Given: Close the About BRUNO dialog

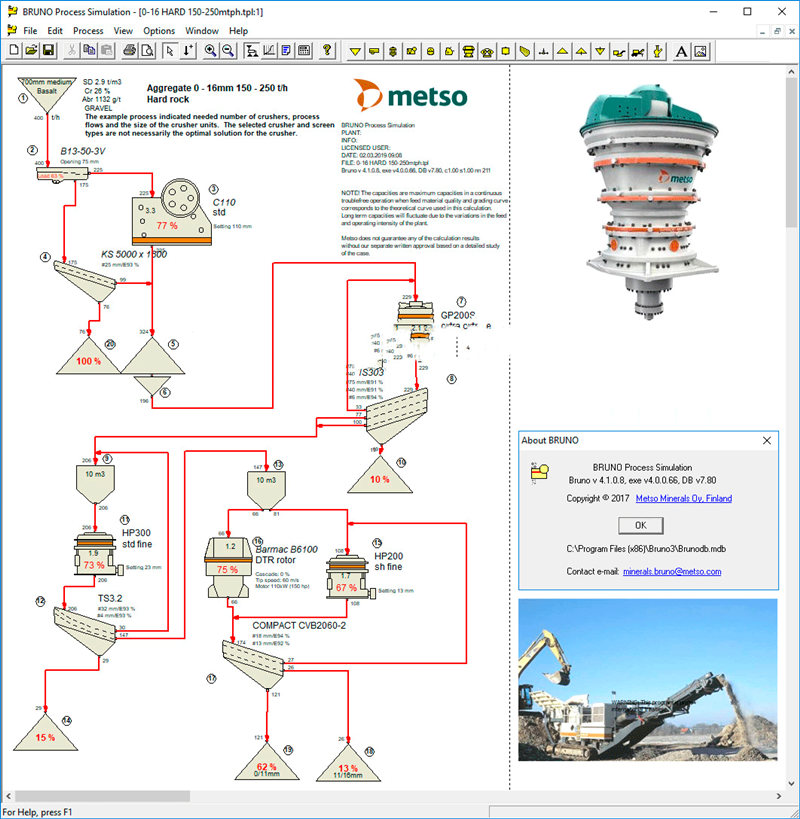Looking at the screenshot, I should [767, 440].
